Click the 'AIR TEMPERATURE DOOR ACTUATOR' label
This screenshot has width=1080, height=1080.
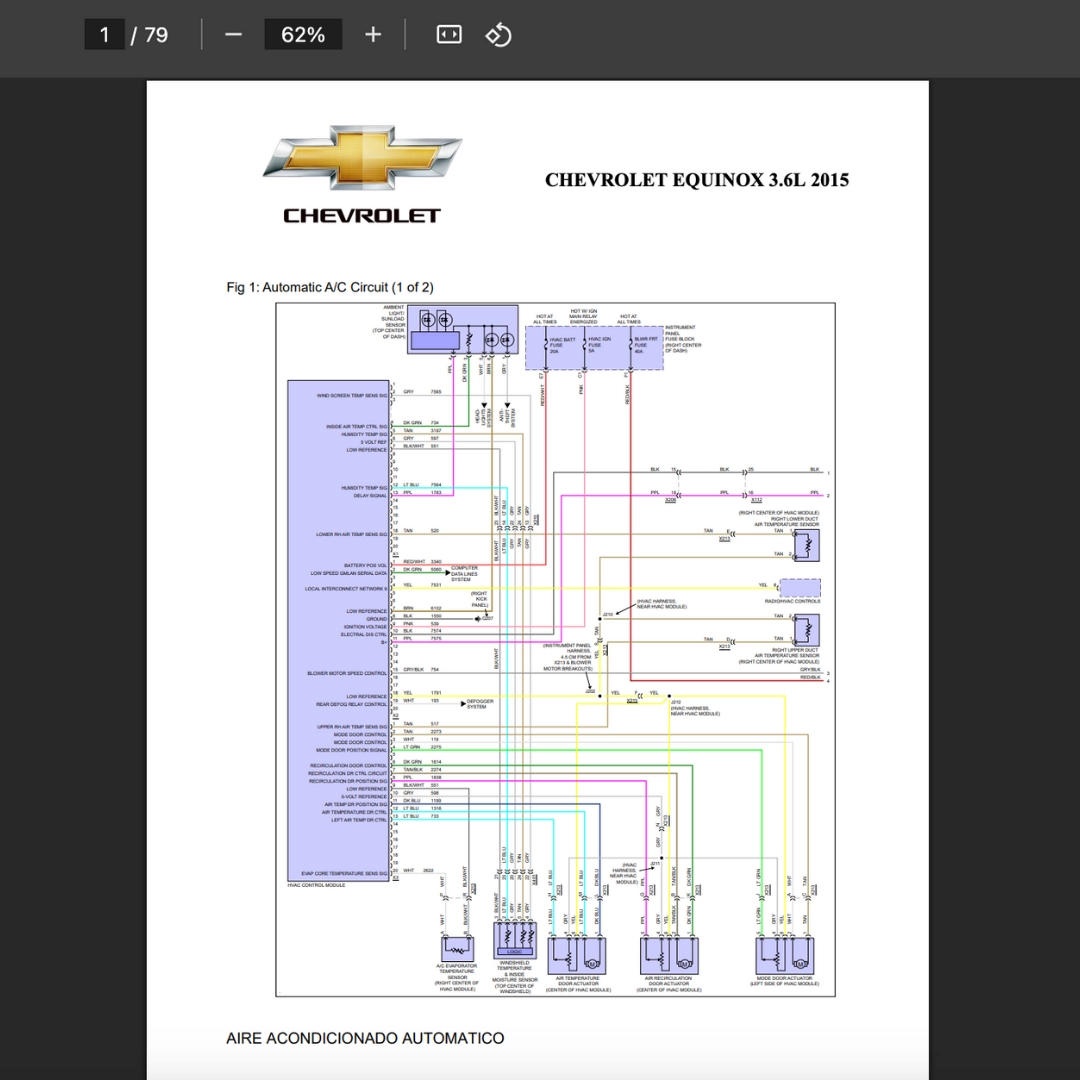pos(578,984)
